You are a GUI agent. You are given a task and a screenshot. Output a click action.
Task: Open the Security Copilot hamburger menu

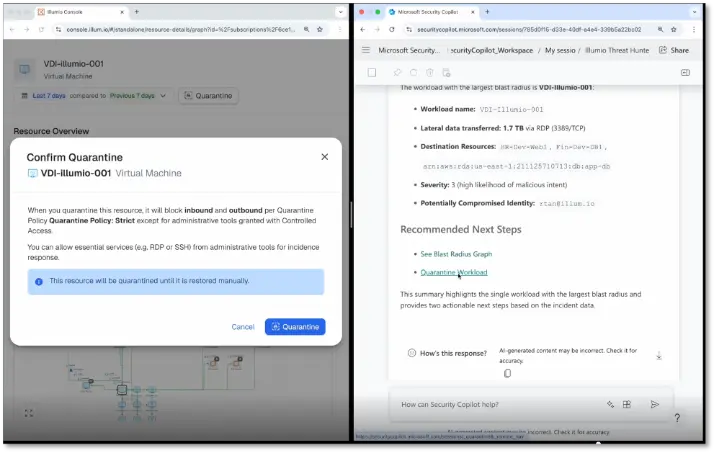[366, 50]
